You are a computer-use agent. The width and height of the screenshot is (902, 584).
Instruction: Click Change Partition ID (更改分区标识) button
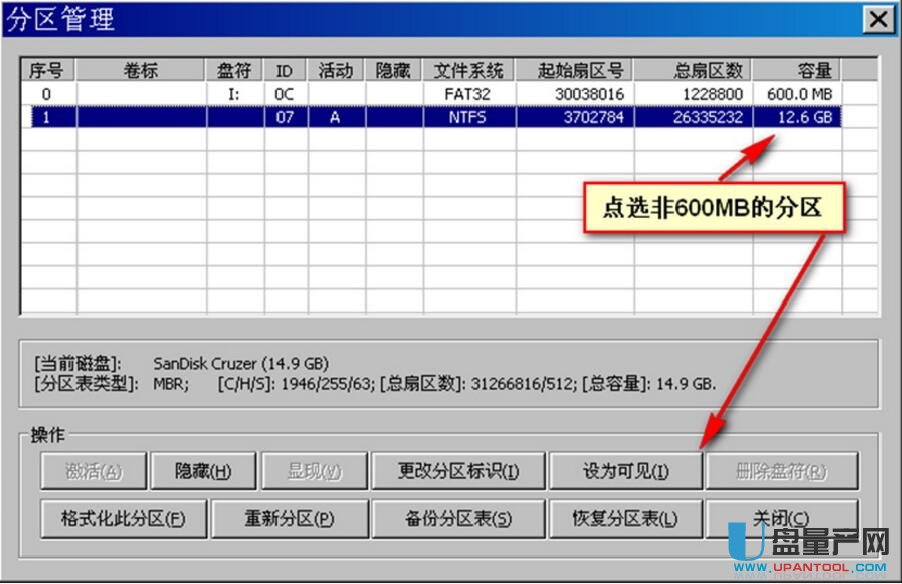point(458,471)
